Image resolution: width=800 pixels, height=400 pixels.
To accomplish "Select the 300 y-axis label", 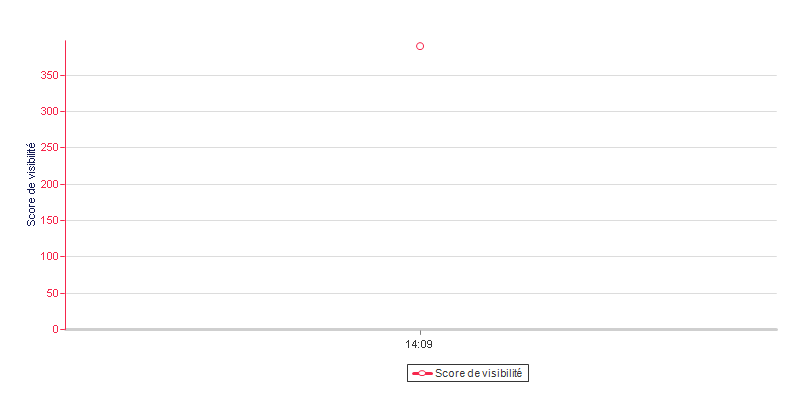I will tap(49, 111).
